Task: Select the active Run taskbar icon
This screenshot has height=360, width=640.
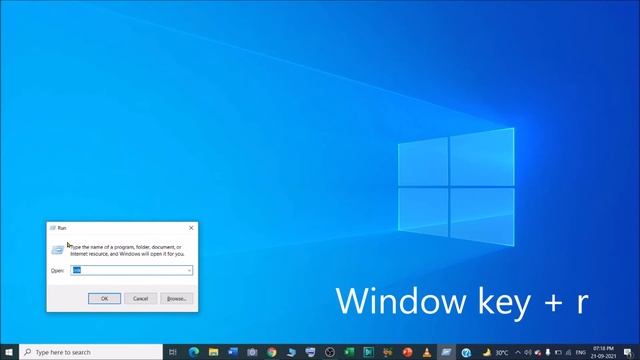Action: [446, 352]
